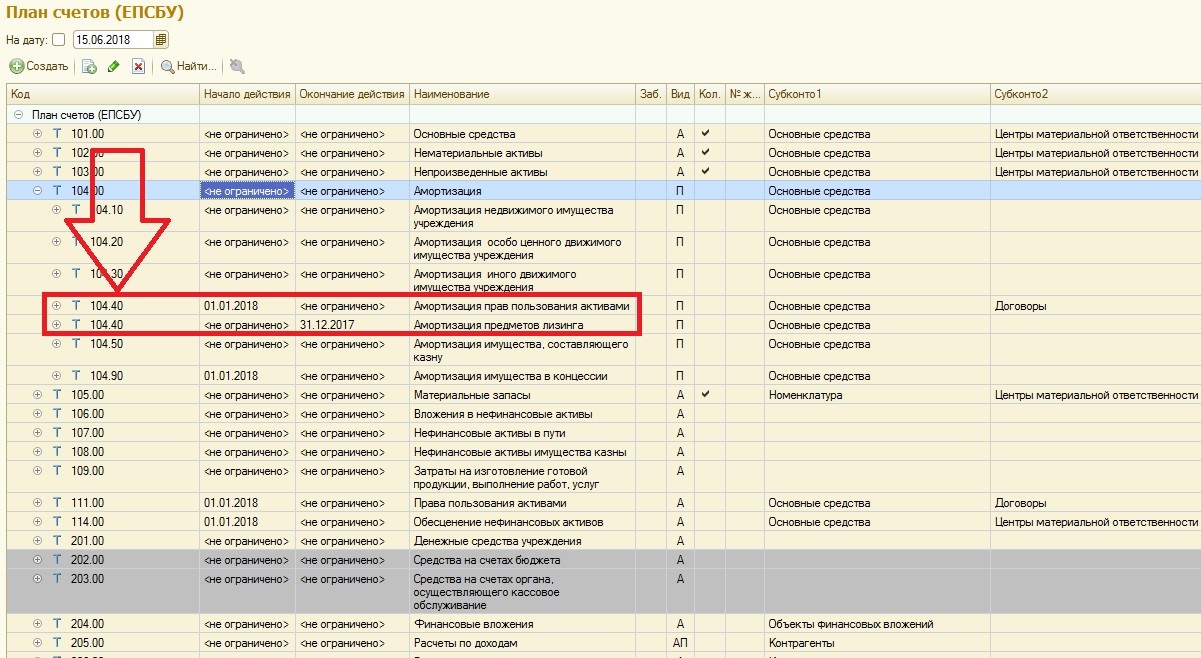The height and width of the screenshot is (658, 1201).
Task: Click the account icon of row 114.00
Action: (x=57, y=522)
